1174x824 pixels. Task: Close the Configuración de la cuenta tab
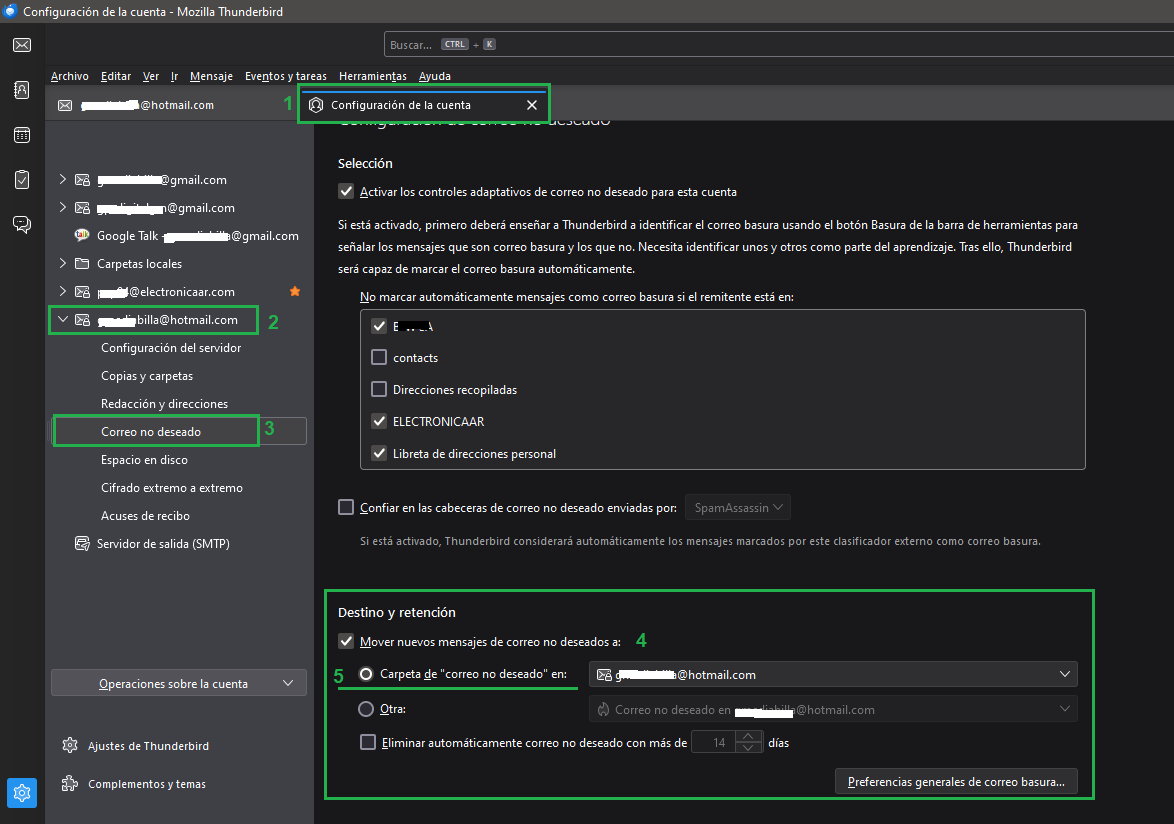(532, 105)
